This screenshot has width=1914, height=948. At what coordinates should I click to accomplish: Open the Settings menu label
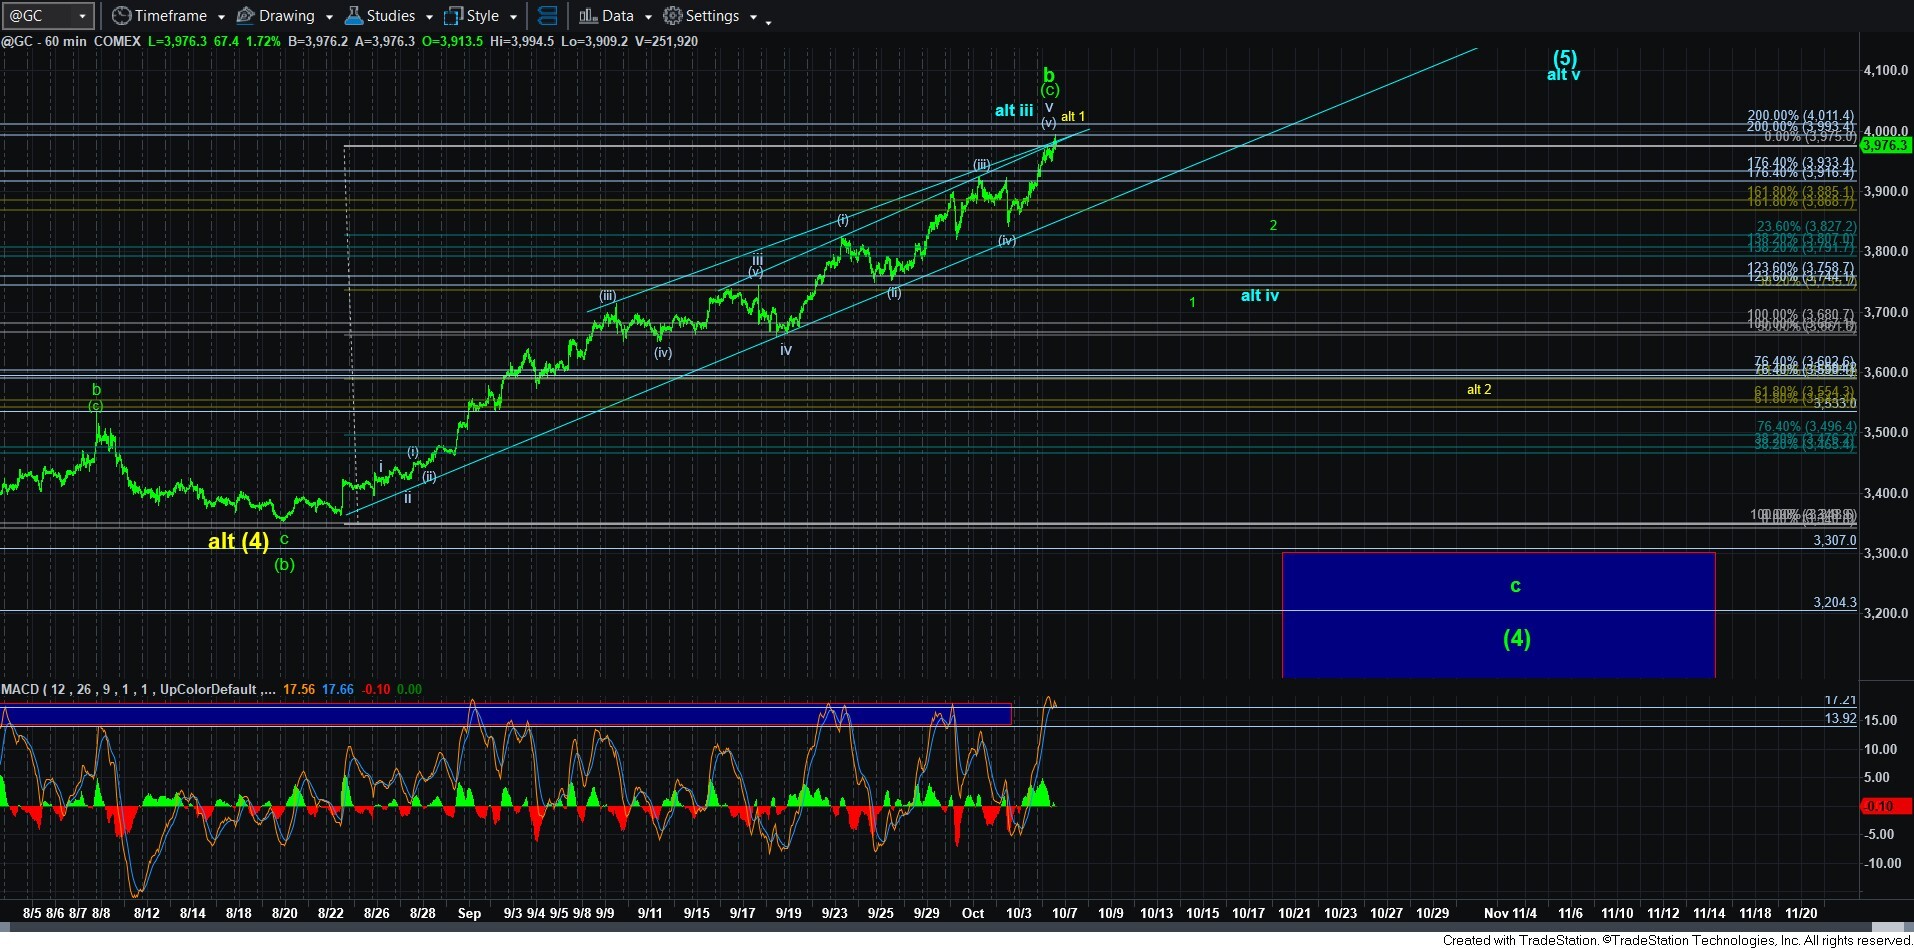click(x=712, y=16)
